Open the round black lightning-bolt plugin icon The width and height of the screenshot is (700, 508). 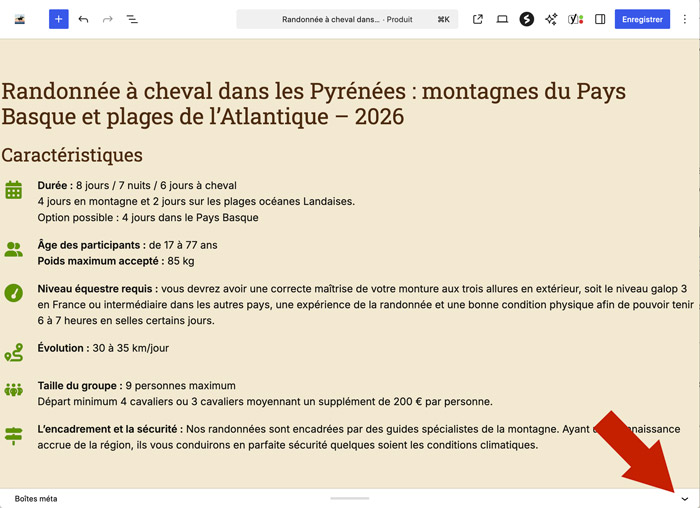click(527, 19)
